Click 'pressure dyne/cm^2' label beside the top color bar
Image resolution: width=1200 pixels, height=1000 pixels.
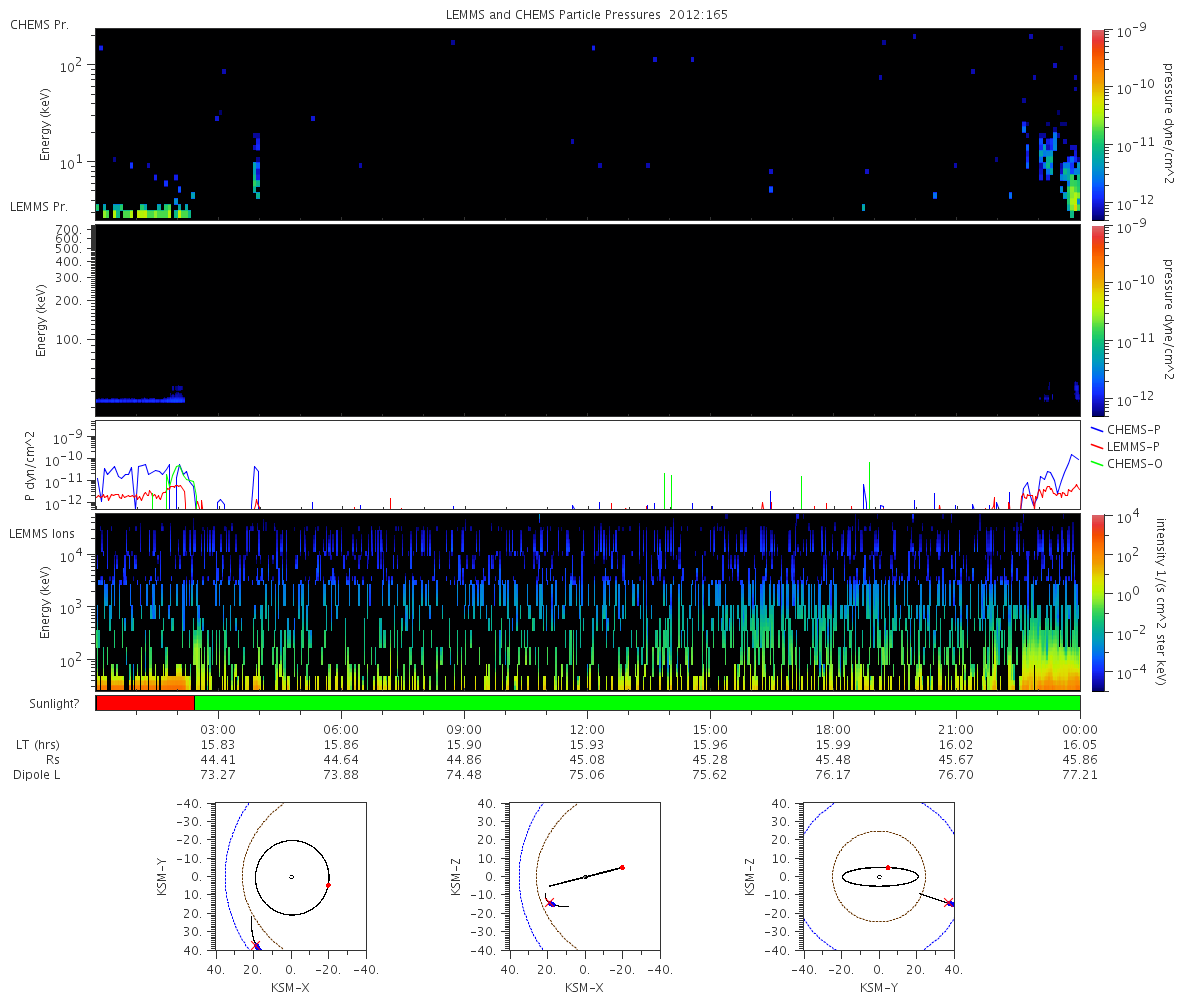coord(1167,124)
